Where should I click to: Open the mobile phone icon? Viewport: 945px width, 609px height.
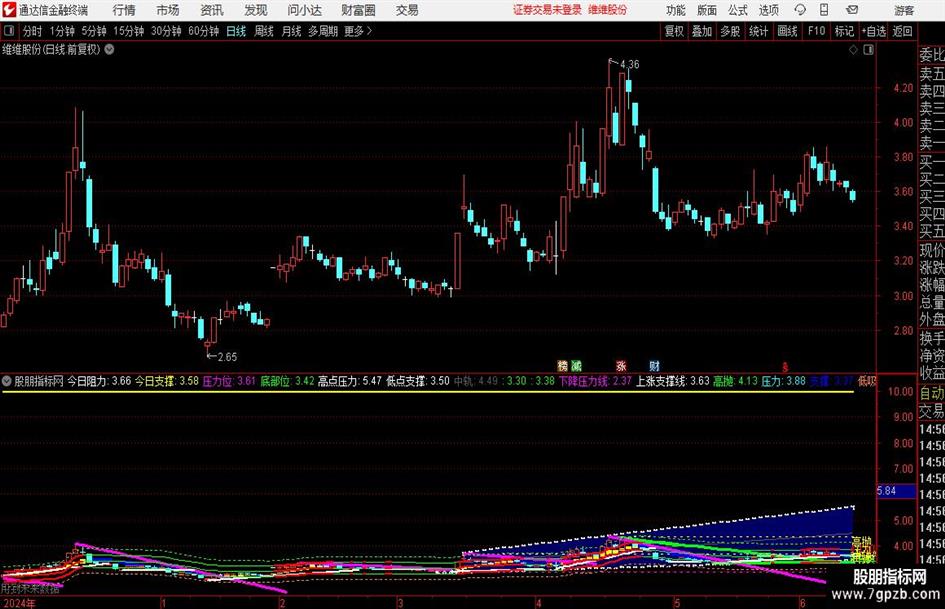[x=824, y=10]
